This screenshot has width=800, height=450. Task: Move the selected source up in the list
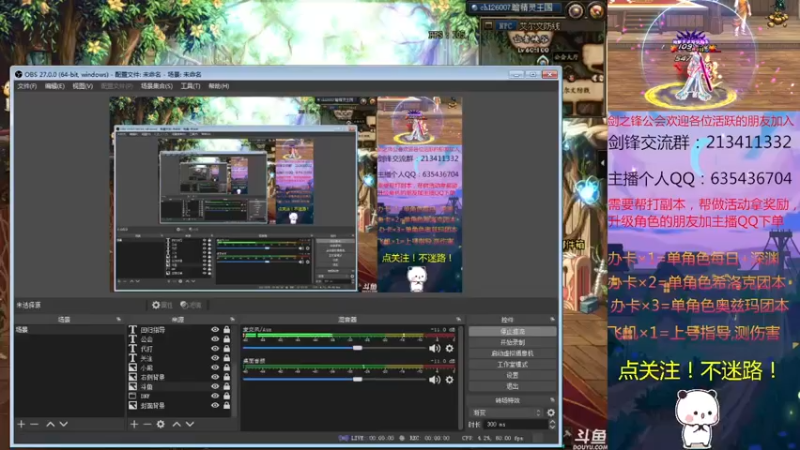(x=177, y=424)
